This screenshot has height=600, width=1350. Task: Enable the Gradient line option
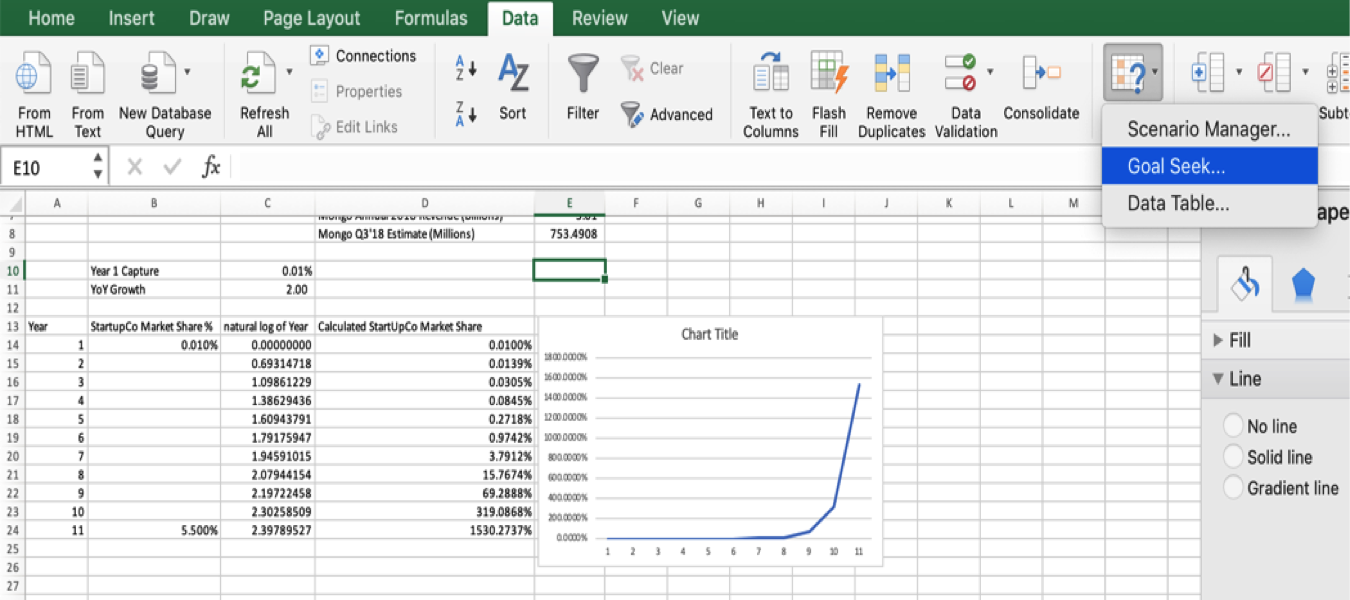(x=1233, y=487)
